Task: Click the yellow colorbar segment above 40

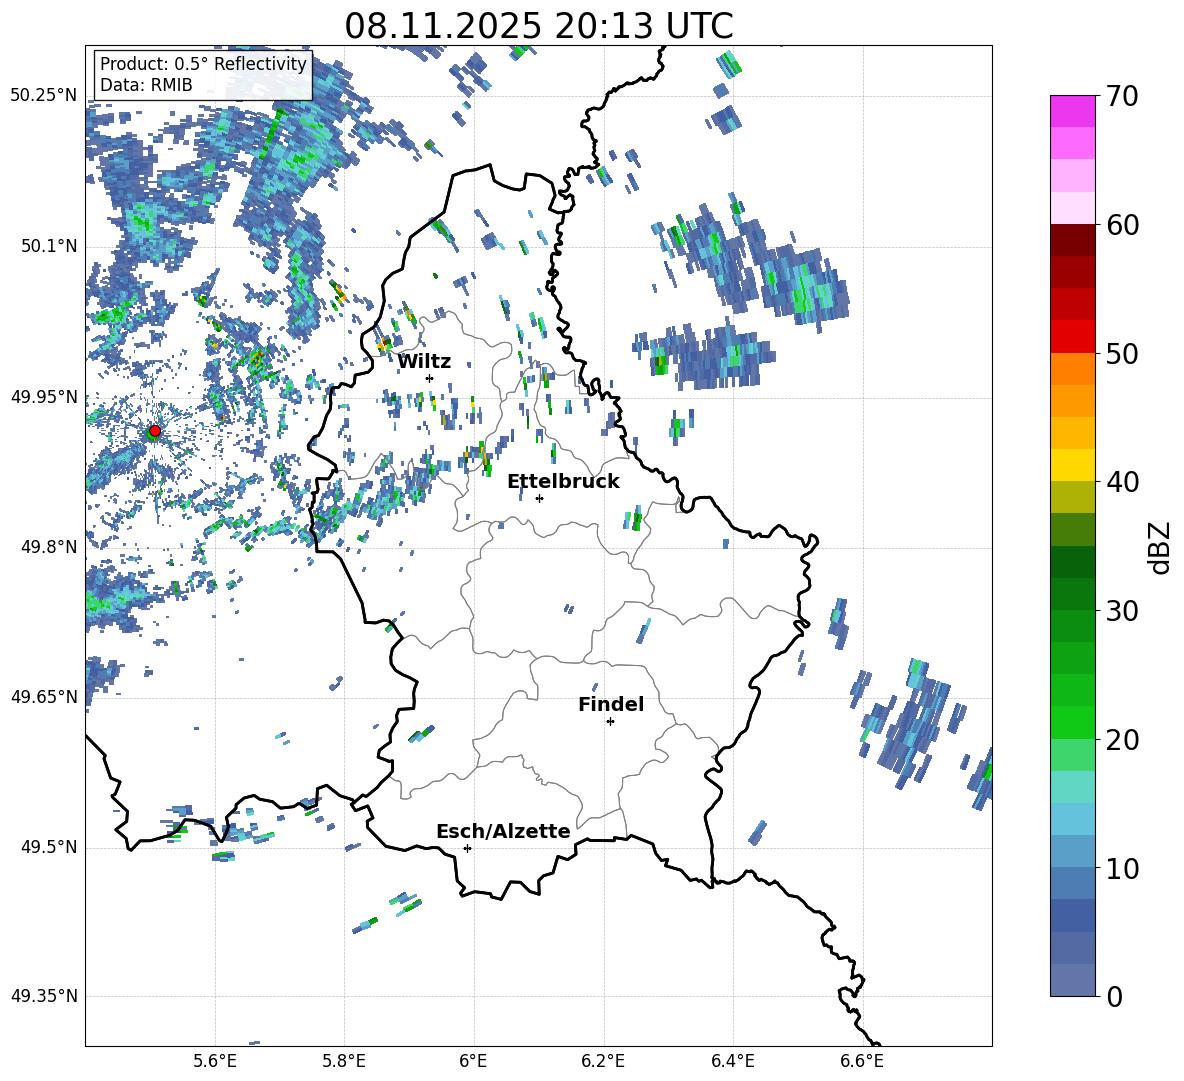Action: (1073, 465)
